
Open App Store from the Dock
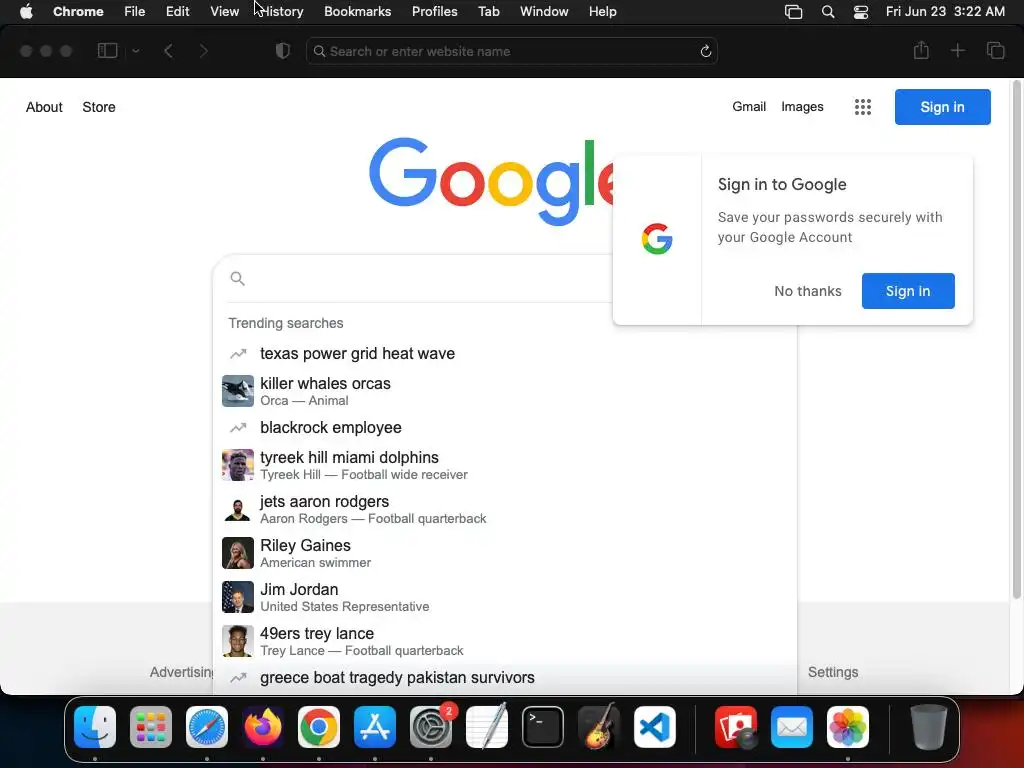coord(375,727)
